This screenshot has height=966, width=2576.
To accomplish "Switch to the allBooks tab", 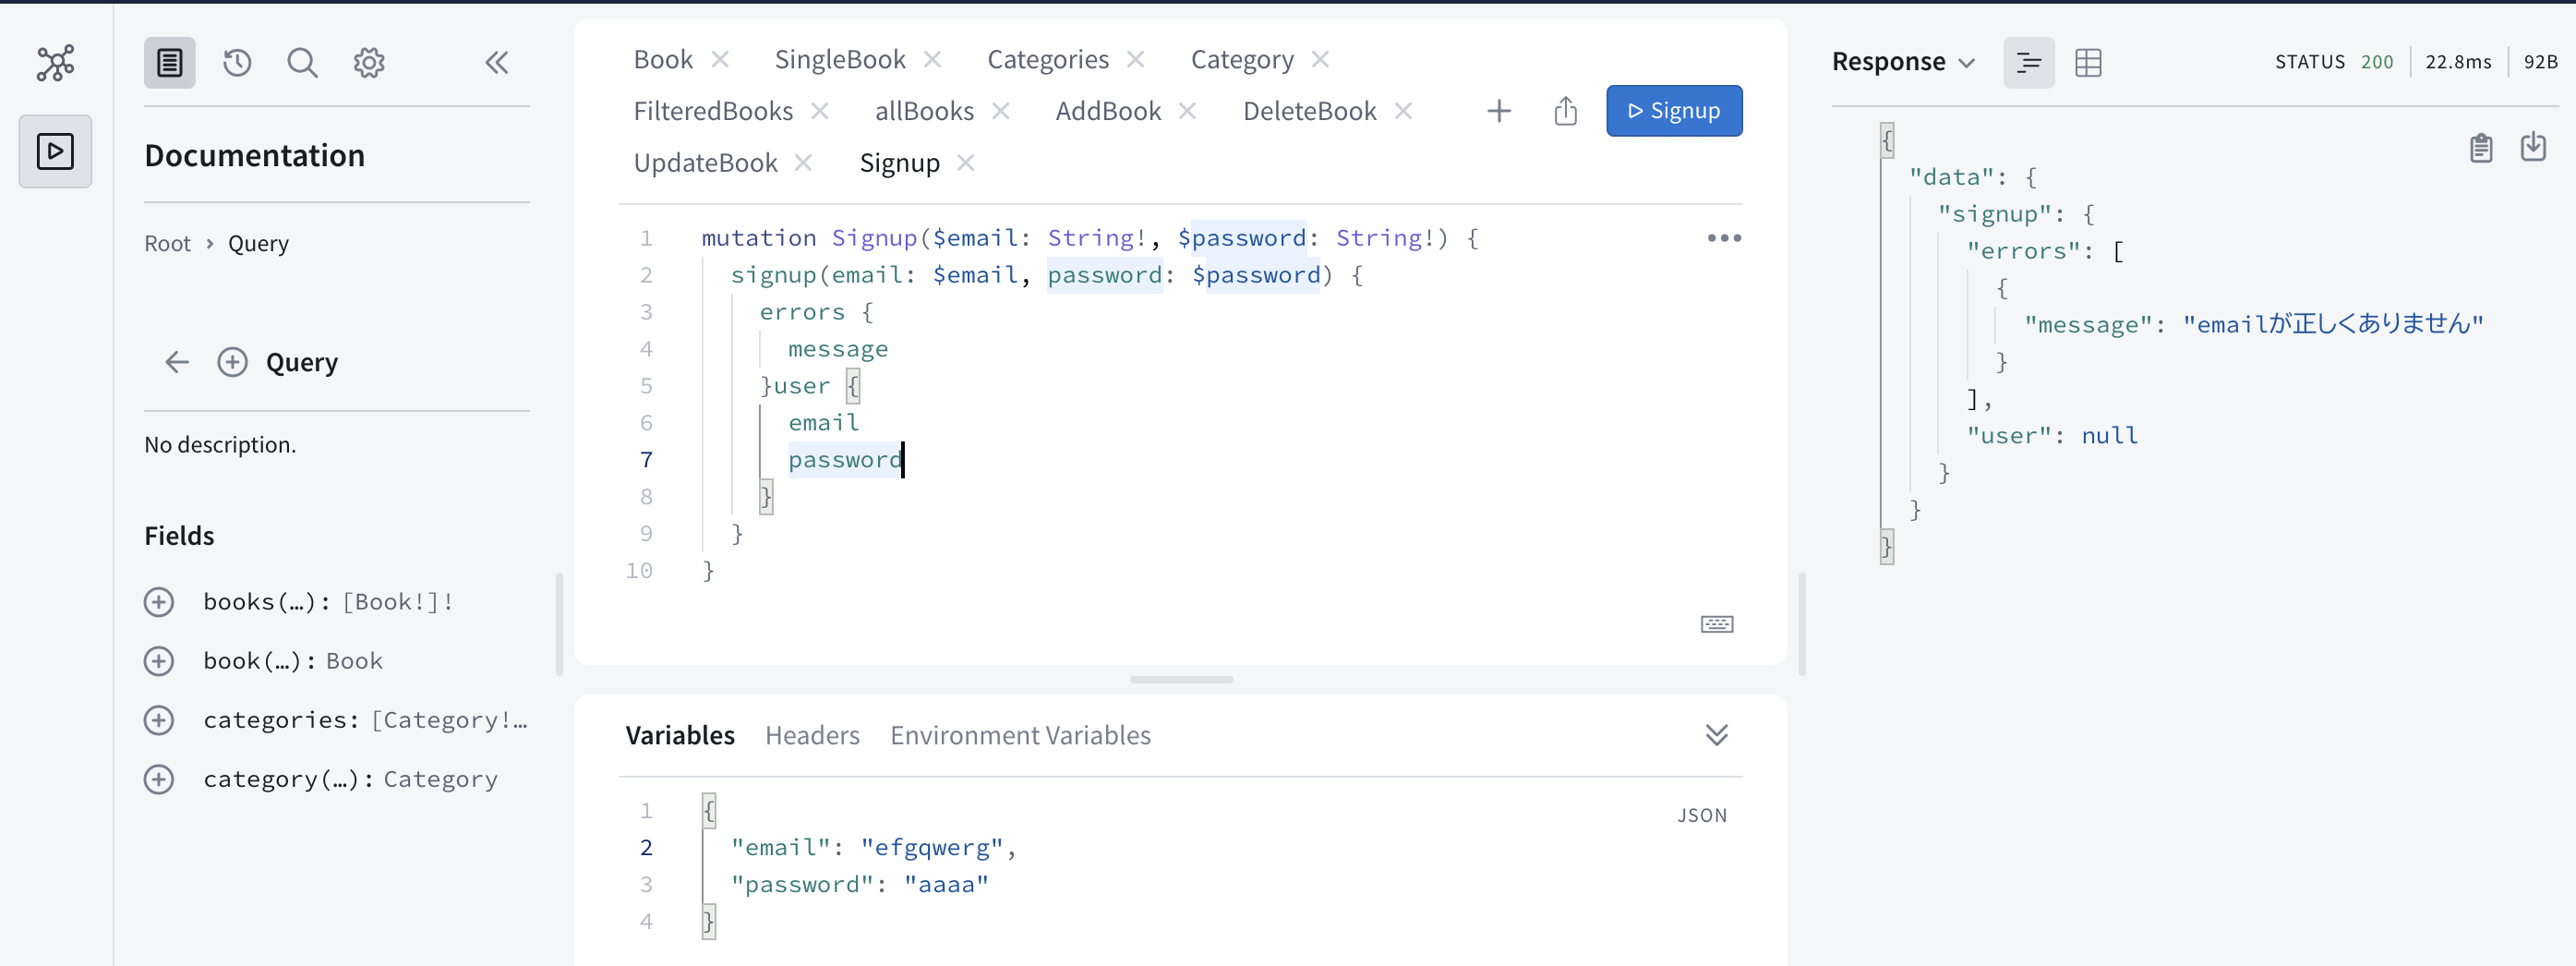I will (x=924, y=111).
